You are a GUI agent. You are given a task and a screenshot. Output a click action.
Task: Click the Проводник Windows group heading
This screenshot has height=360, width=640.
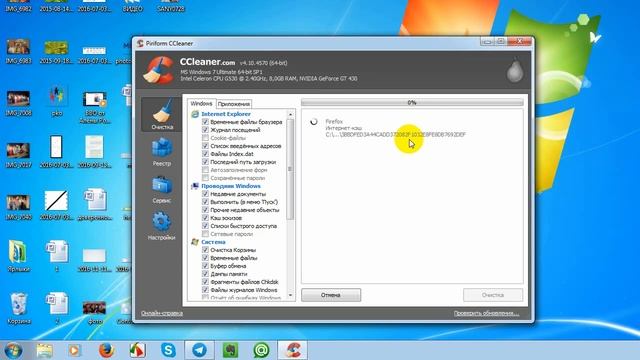[231, 186]
